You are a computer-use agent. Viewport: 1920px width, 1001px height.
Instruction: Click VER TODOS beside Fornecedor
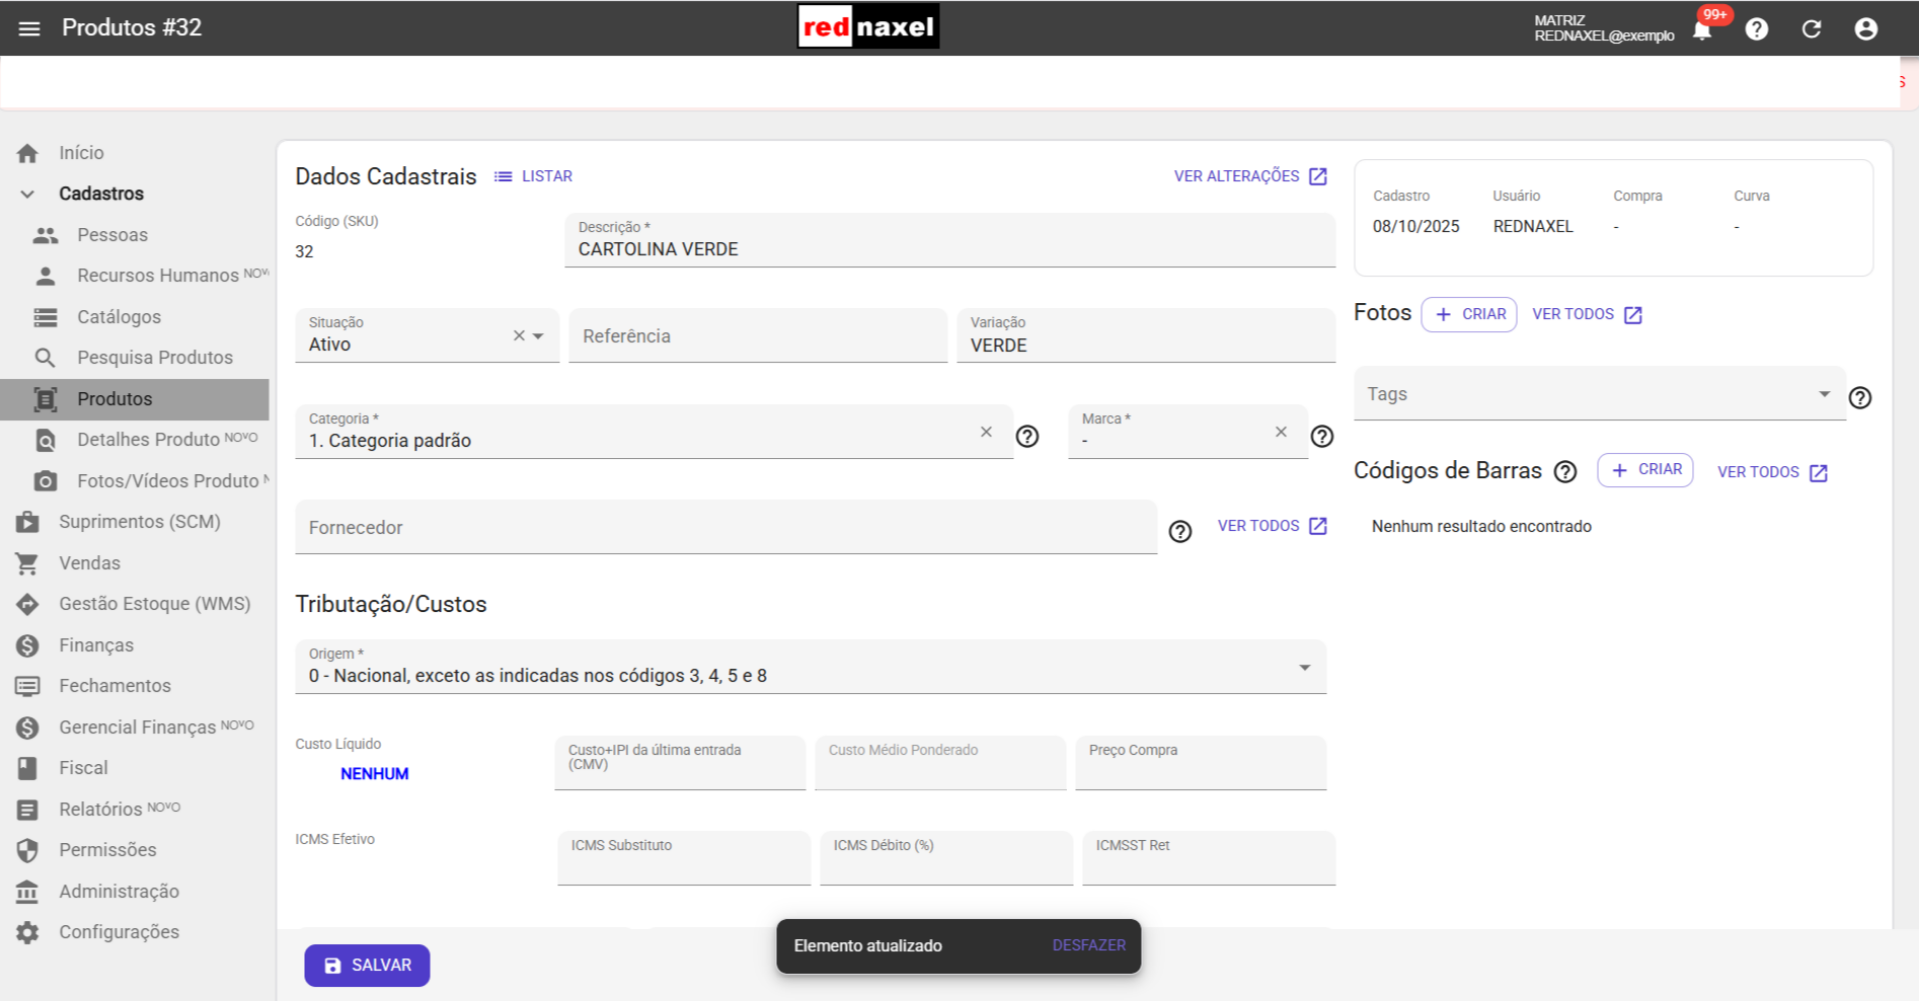1272,526
